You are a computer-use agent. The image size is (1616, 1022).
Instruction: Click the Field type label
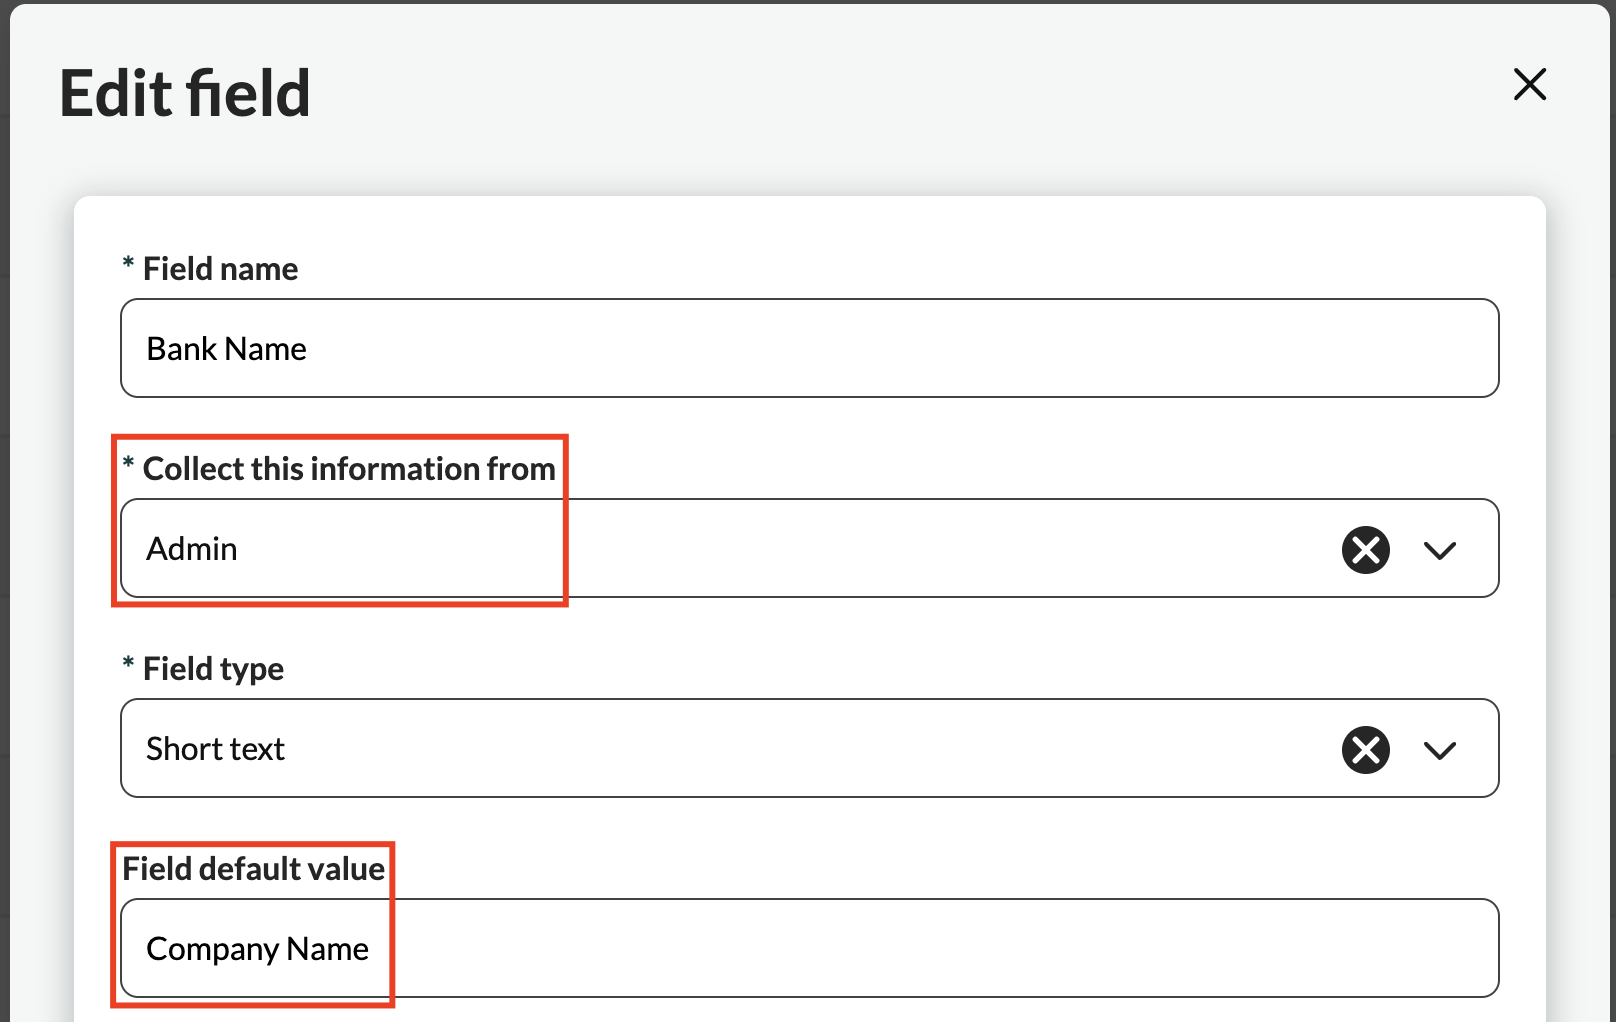point(213,669)
